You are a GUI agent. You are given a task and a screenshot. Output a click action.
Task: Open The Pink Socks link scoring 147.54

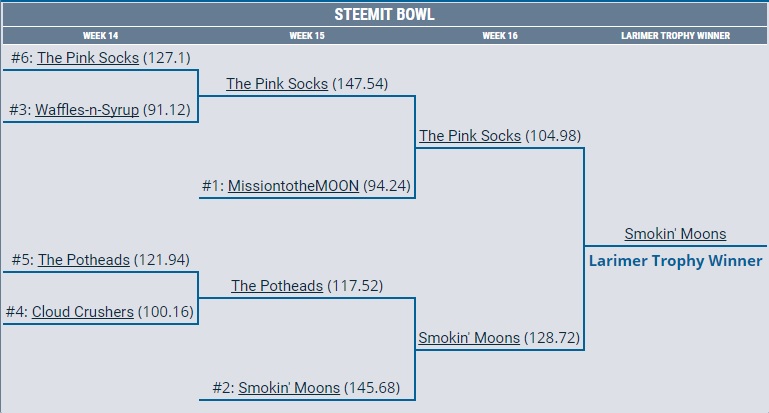point(277,84)
